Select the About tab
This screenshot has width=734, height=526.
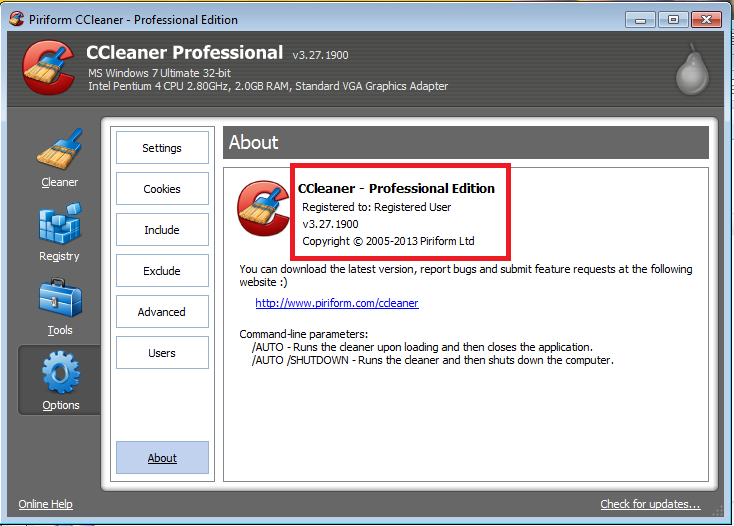click(162, 458)
